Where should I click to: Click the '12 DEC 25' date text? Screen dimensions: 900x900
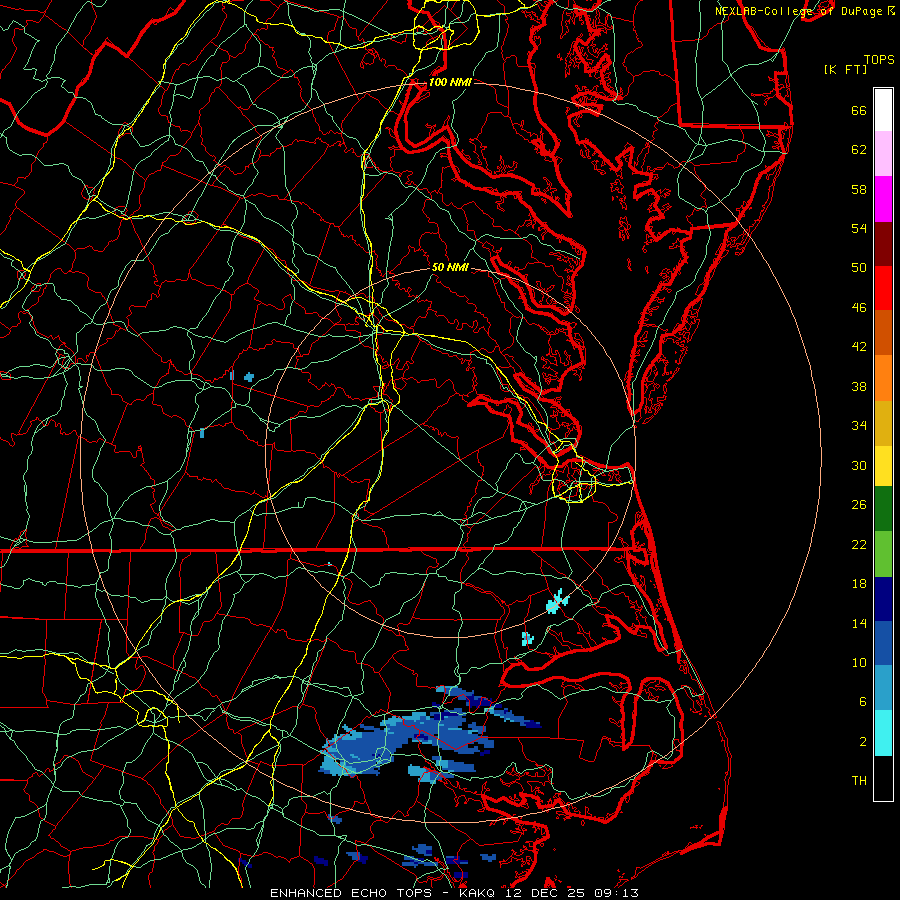(x=545, y=893)
